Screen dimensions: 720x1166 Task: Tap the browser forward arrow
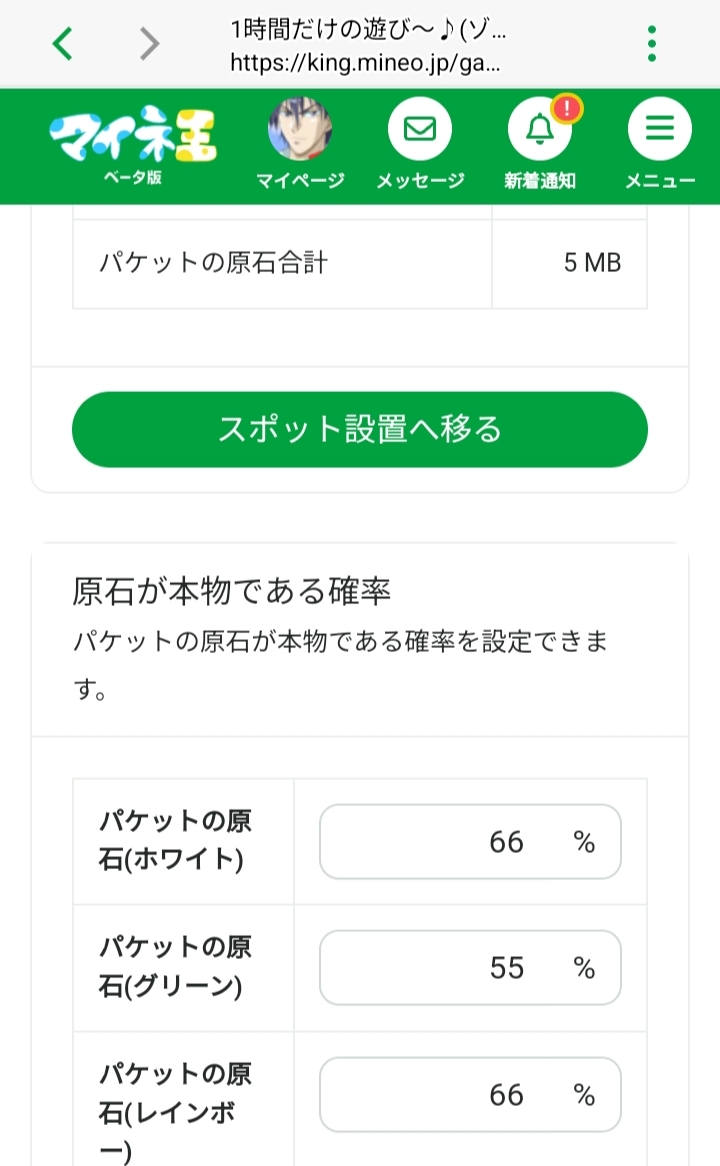pos(149,44)
